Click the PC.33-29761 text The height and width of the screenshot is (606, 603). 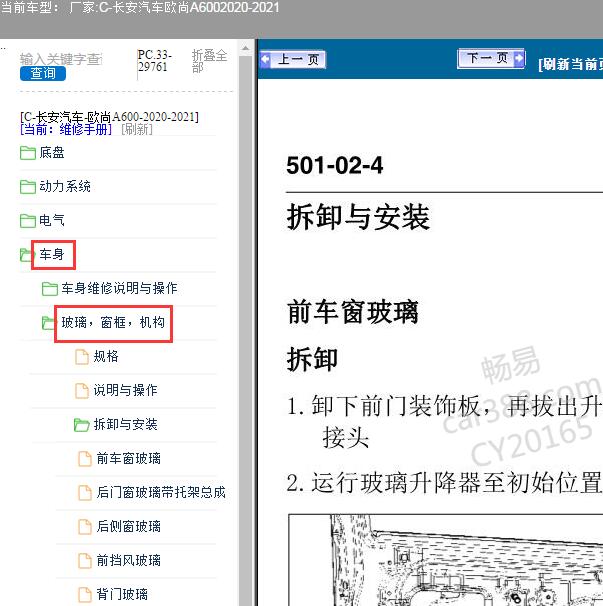155,61
